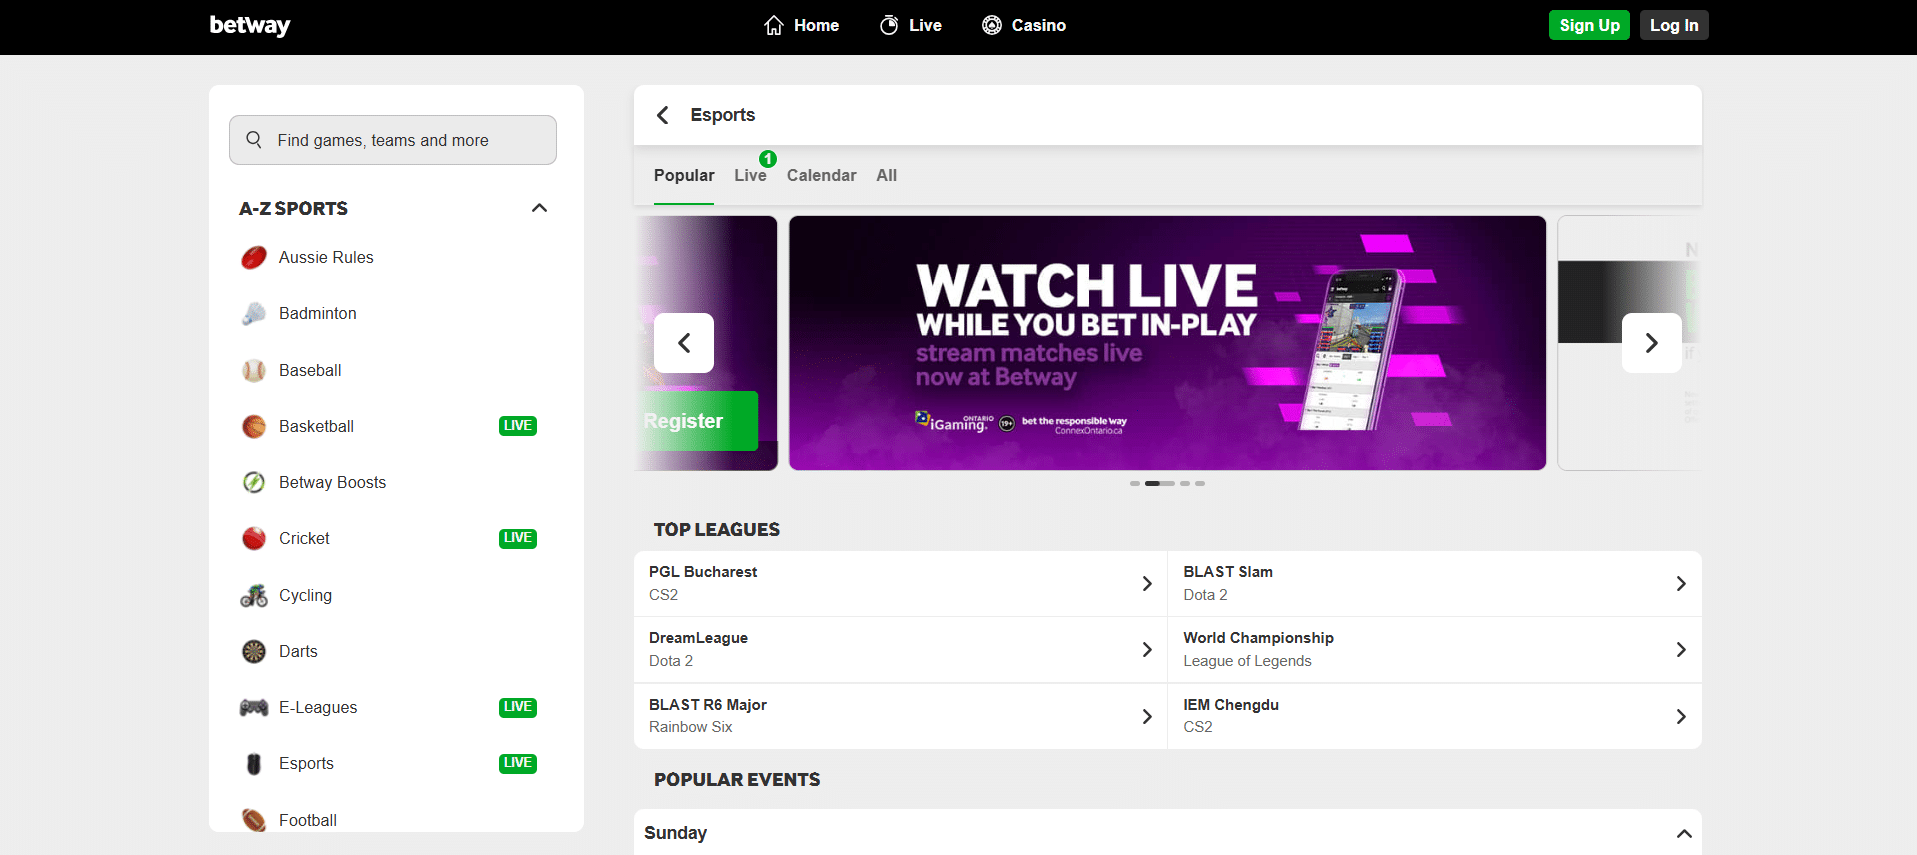Click the Cricket LIVE badge
Screen dimensions: 1917x855
tap(518, 538)
